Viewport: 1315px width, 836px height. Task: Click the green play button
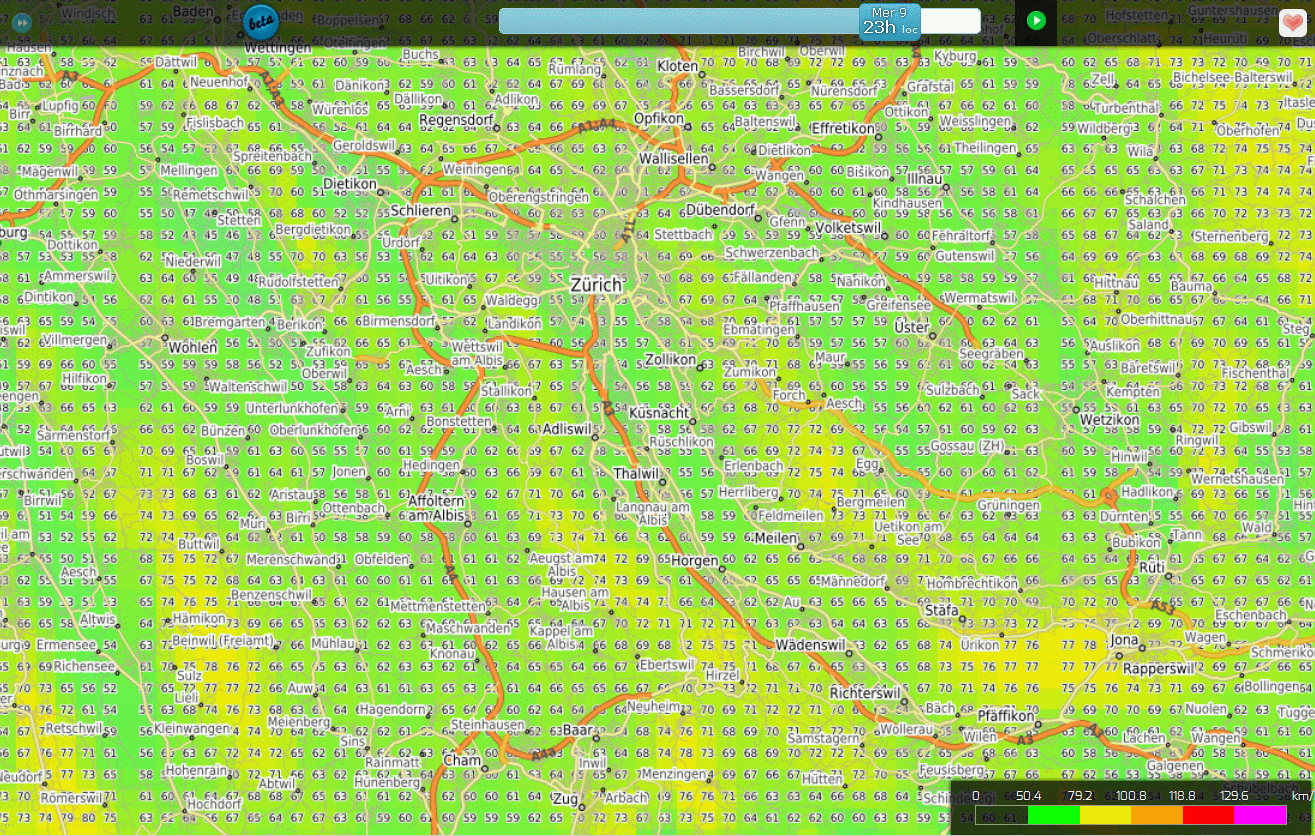[x=1036, y=21]
